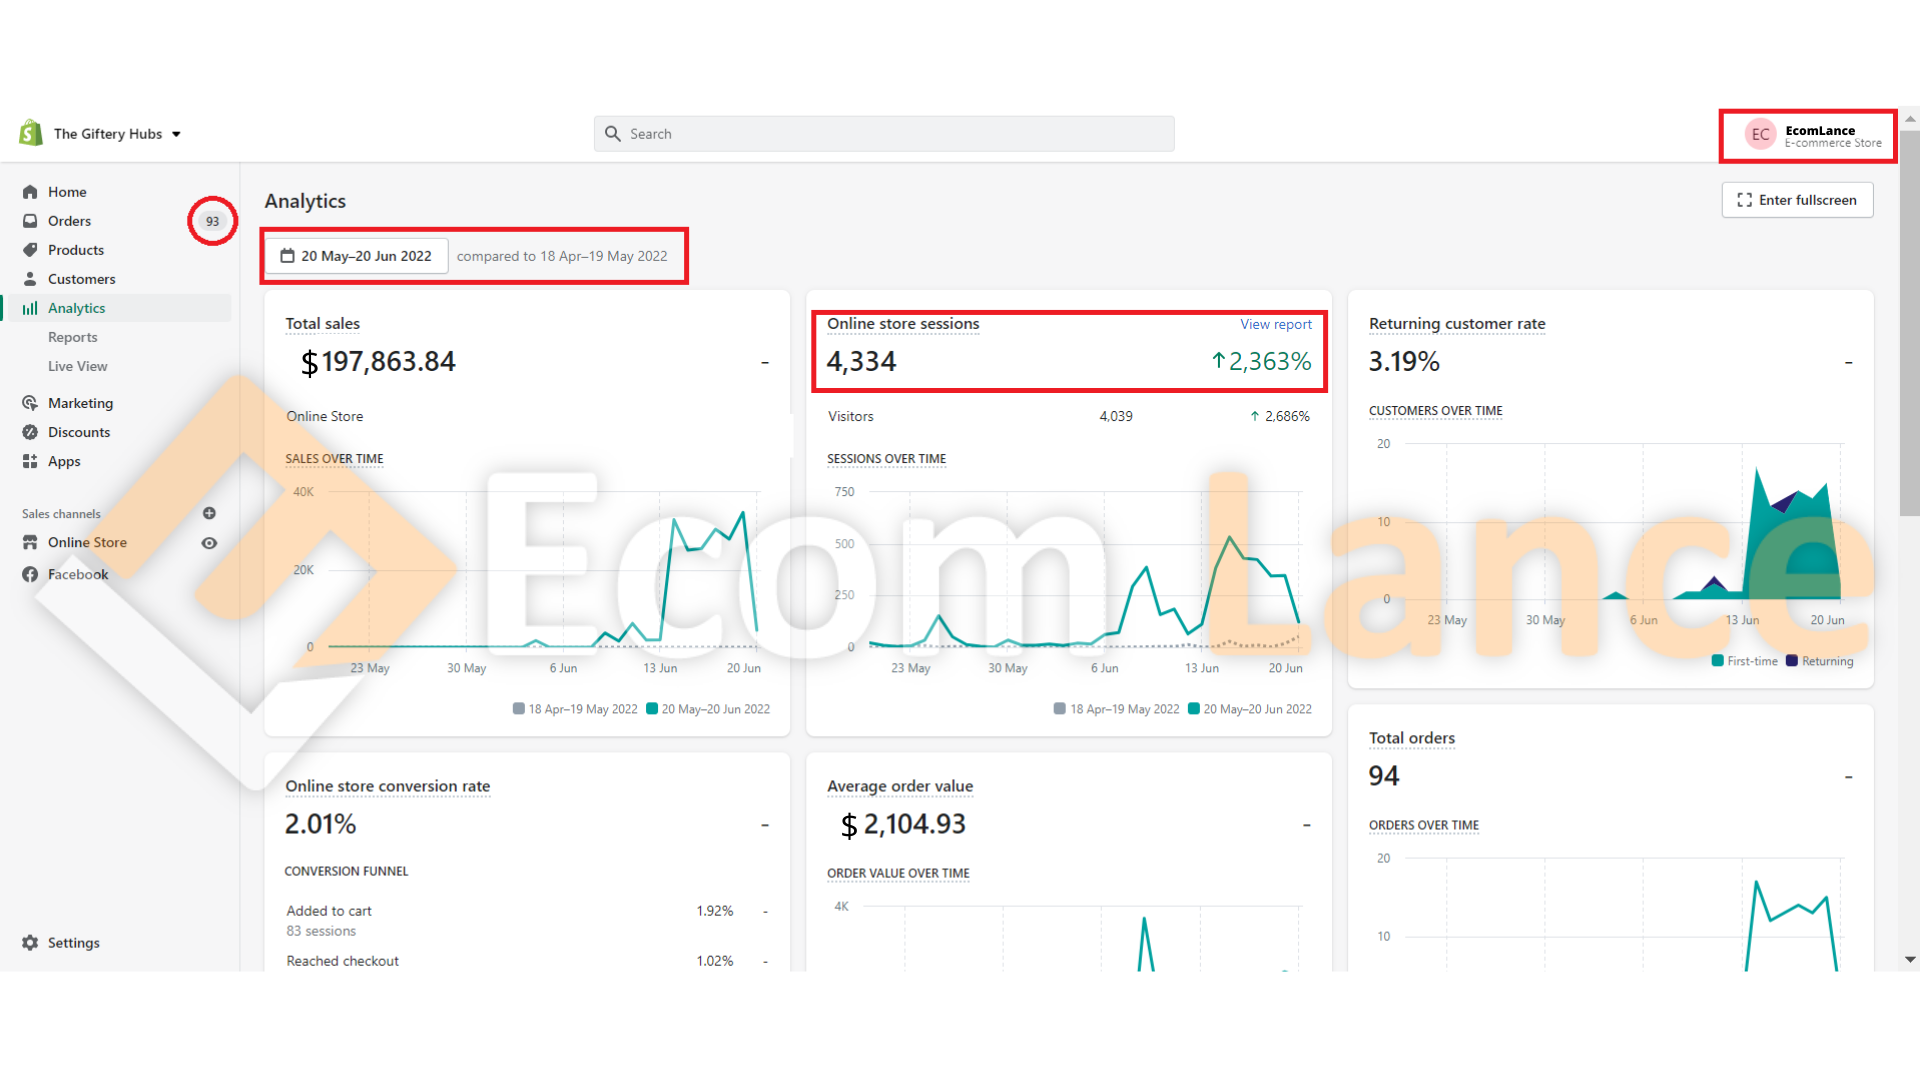
Task: Select Live View in sidebar
Action: [x=78, y=366]
